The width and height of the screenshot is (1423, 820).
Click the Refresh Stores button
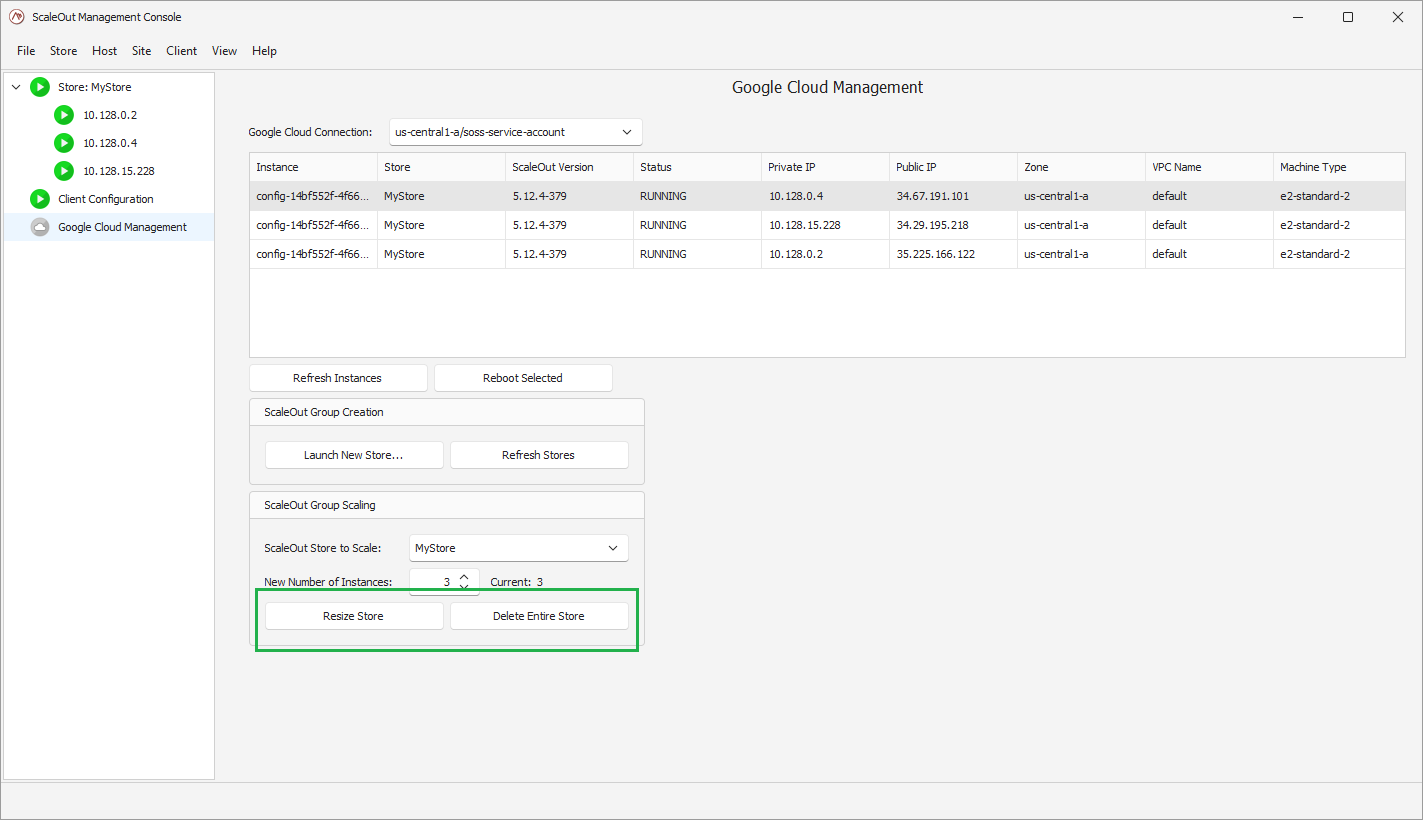539,455
